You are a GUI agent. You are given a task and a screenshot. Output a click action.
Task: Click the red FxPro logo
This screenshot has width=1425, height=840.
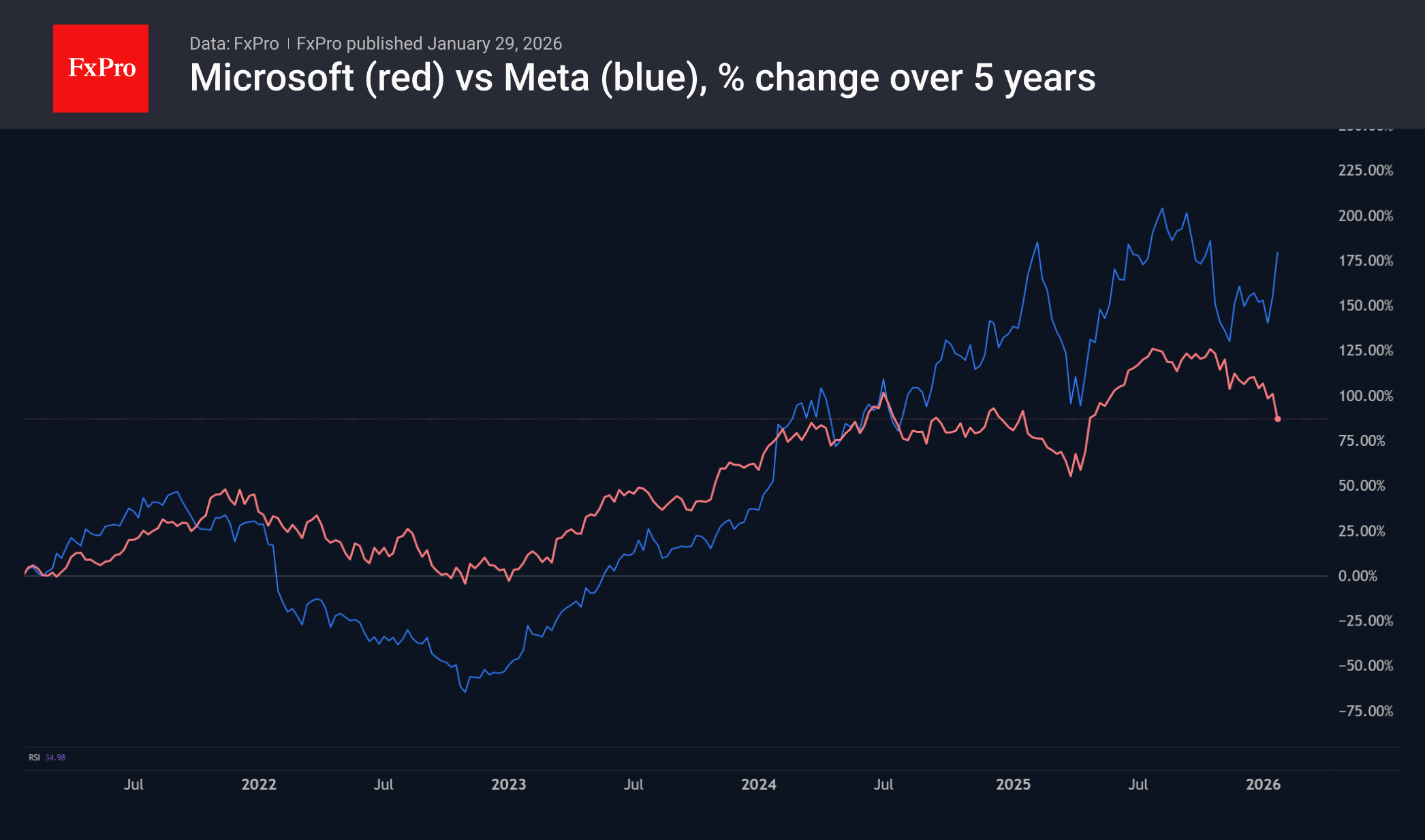pyautogui.click(x=100, y=68)
